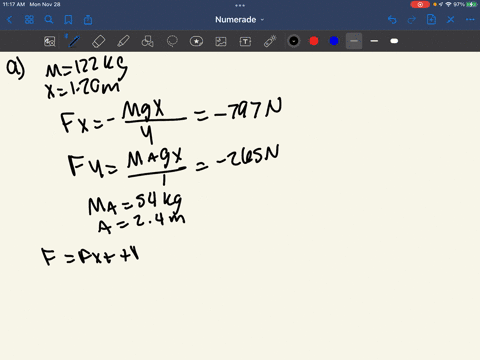Open the more options ellipsis menu

[x=470, y=20]
